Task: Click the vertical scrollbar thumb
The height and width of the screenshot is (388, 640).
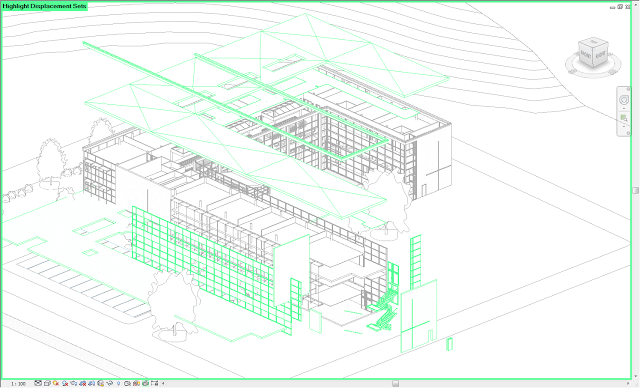Action: coord(636,191)
